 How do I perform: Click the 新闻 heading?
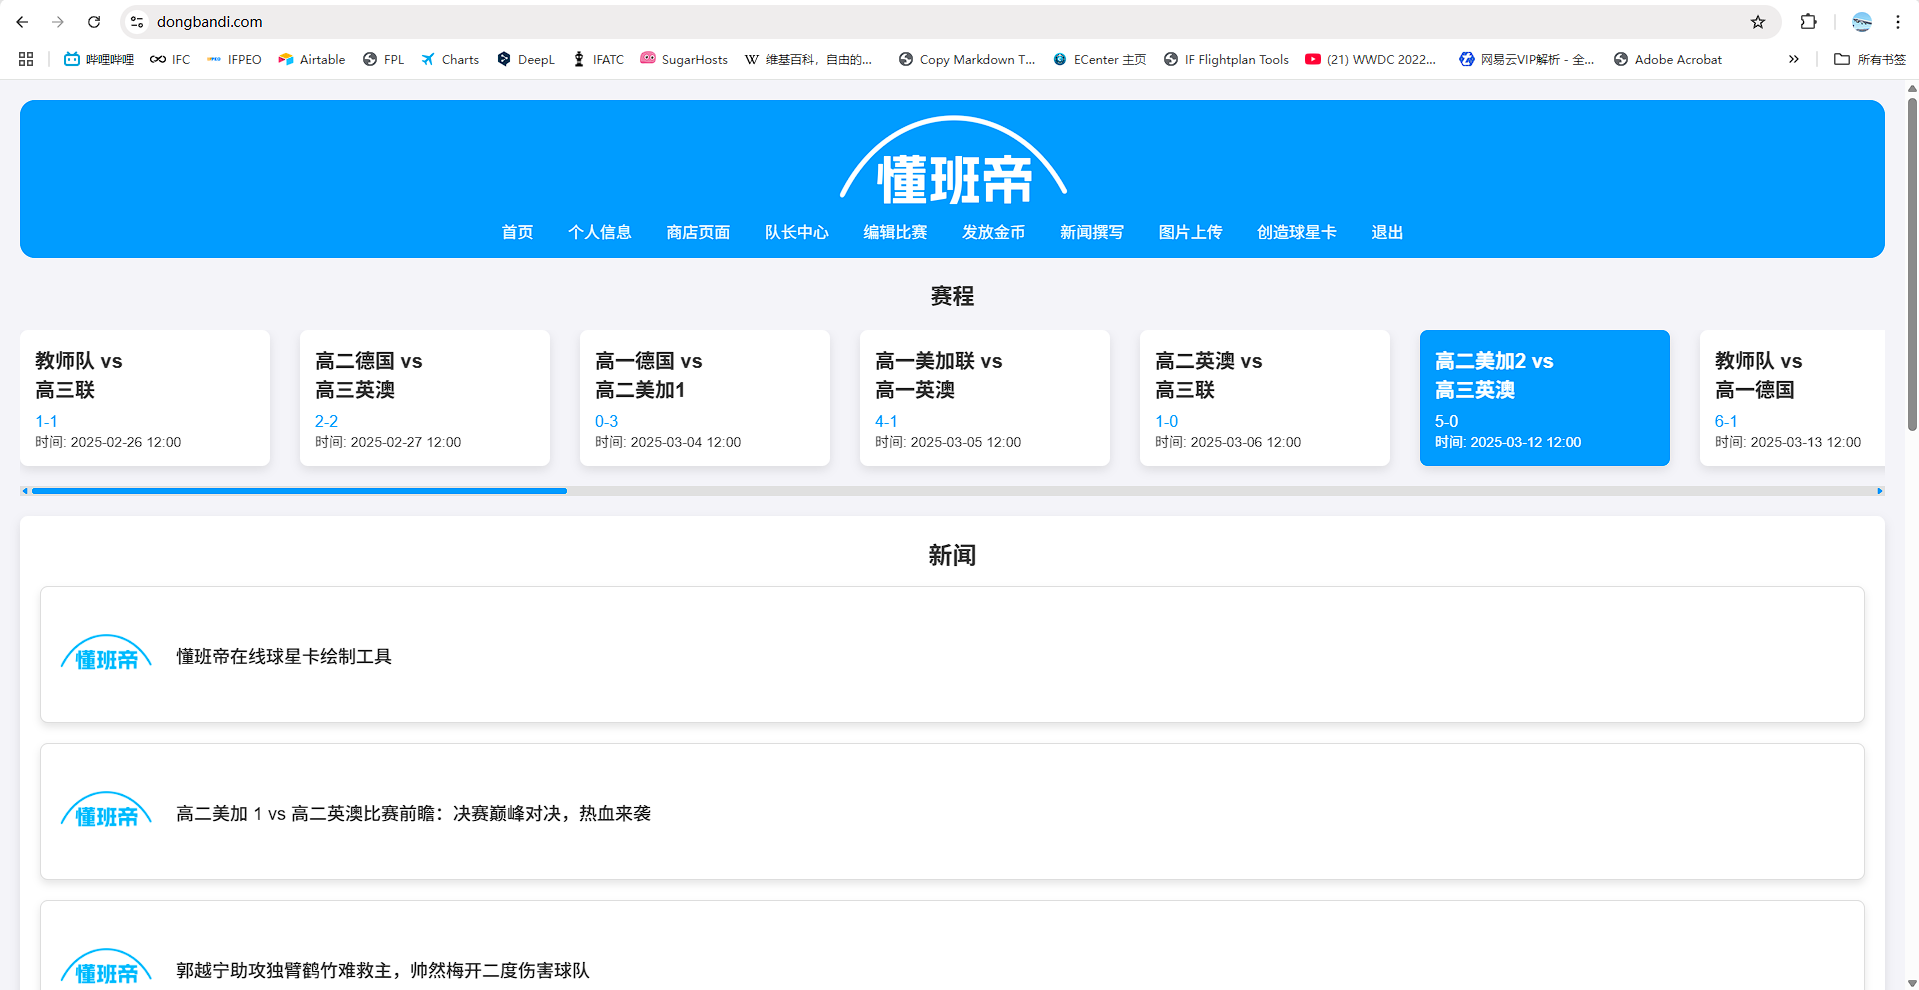pyautogui.click(x=952, y=555)
